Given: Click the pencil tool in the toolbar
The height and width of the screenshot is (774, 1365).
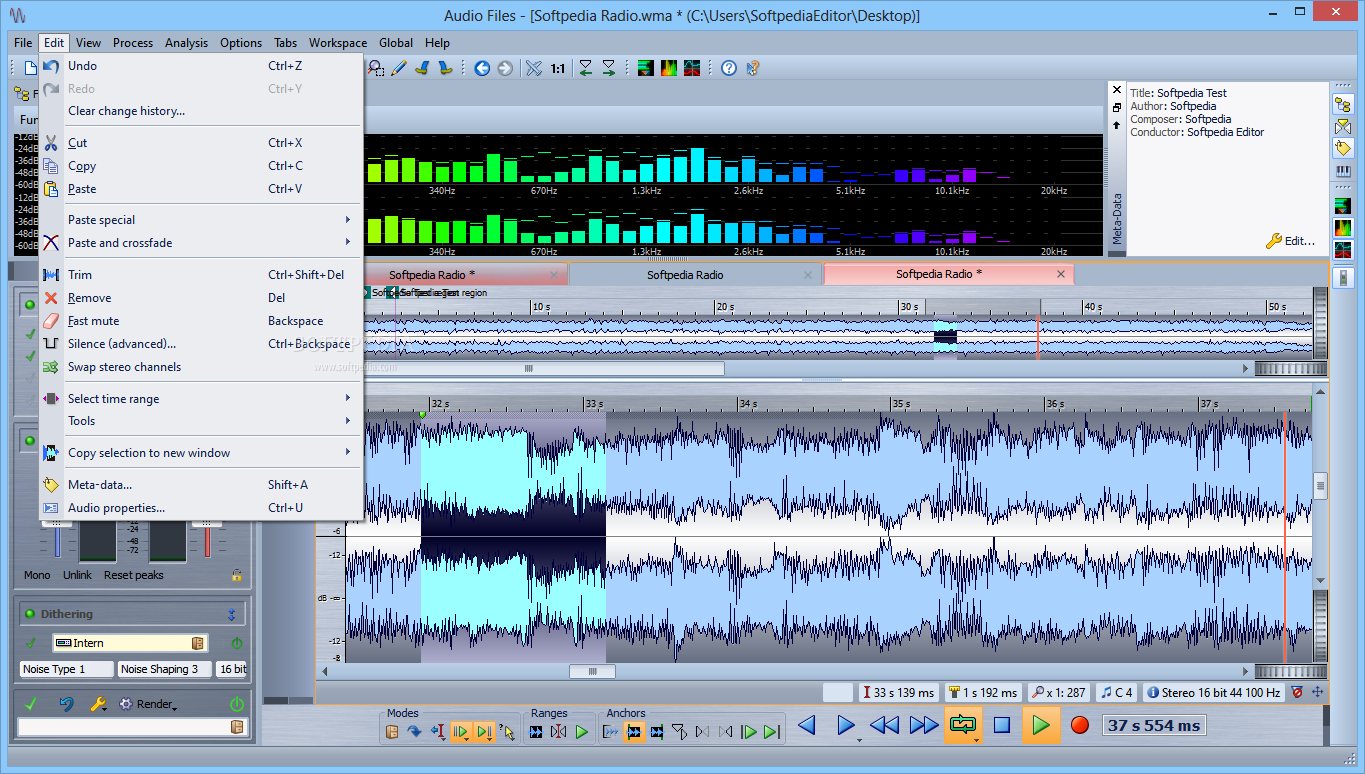Looking at the screenshot, I should click(x=398, y=68).
